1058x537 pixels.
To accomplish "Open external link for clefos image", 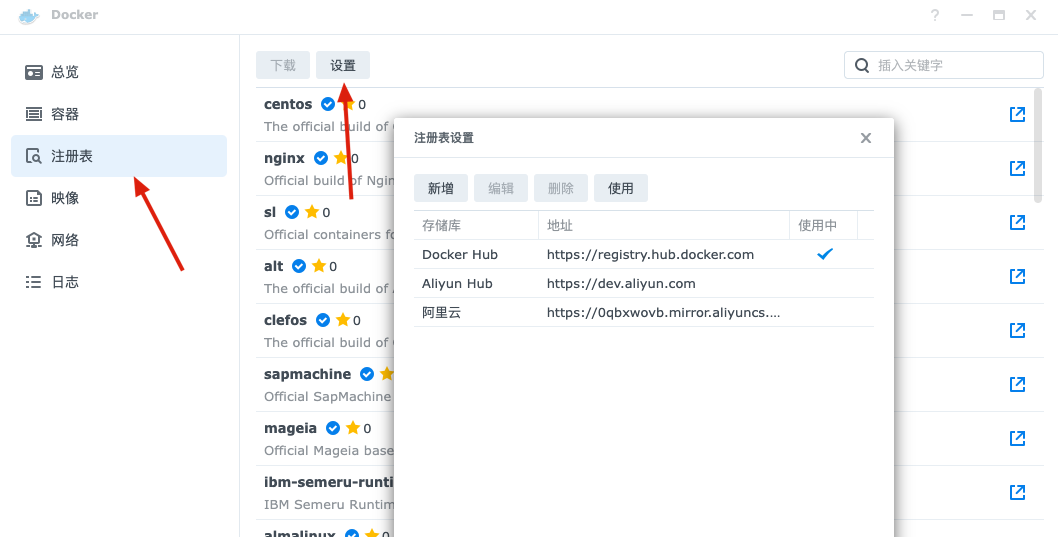I will point(1017,330).
